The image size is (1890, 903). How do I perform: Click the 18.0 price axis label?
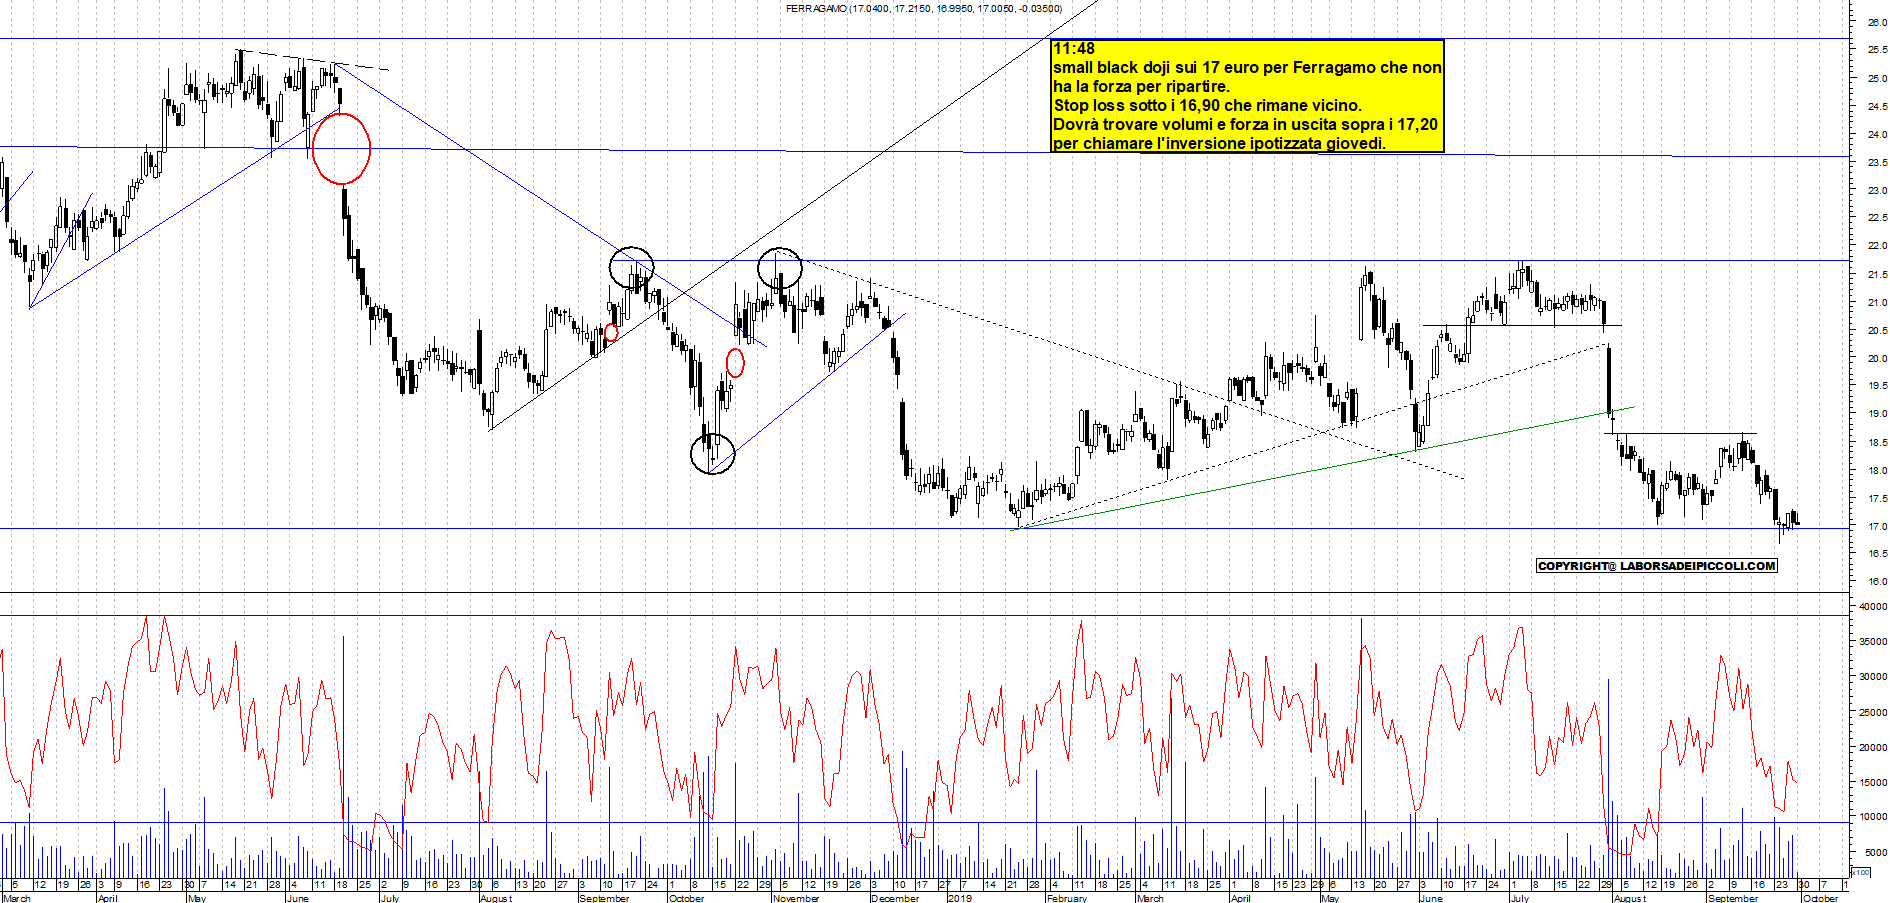(1877, 470)
